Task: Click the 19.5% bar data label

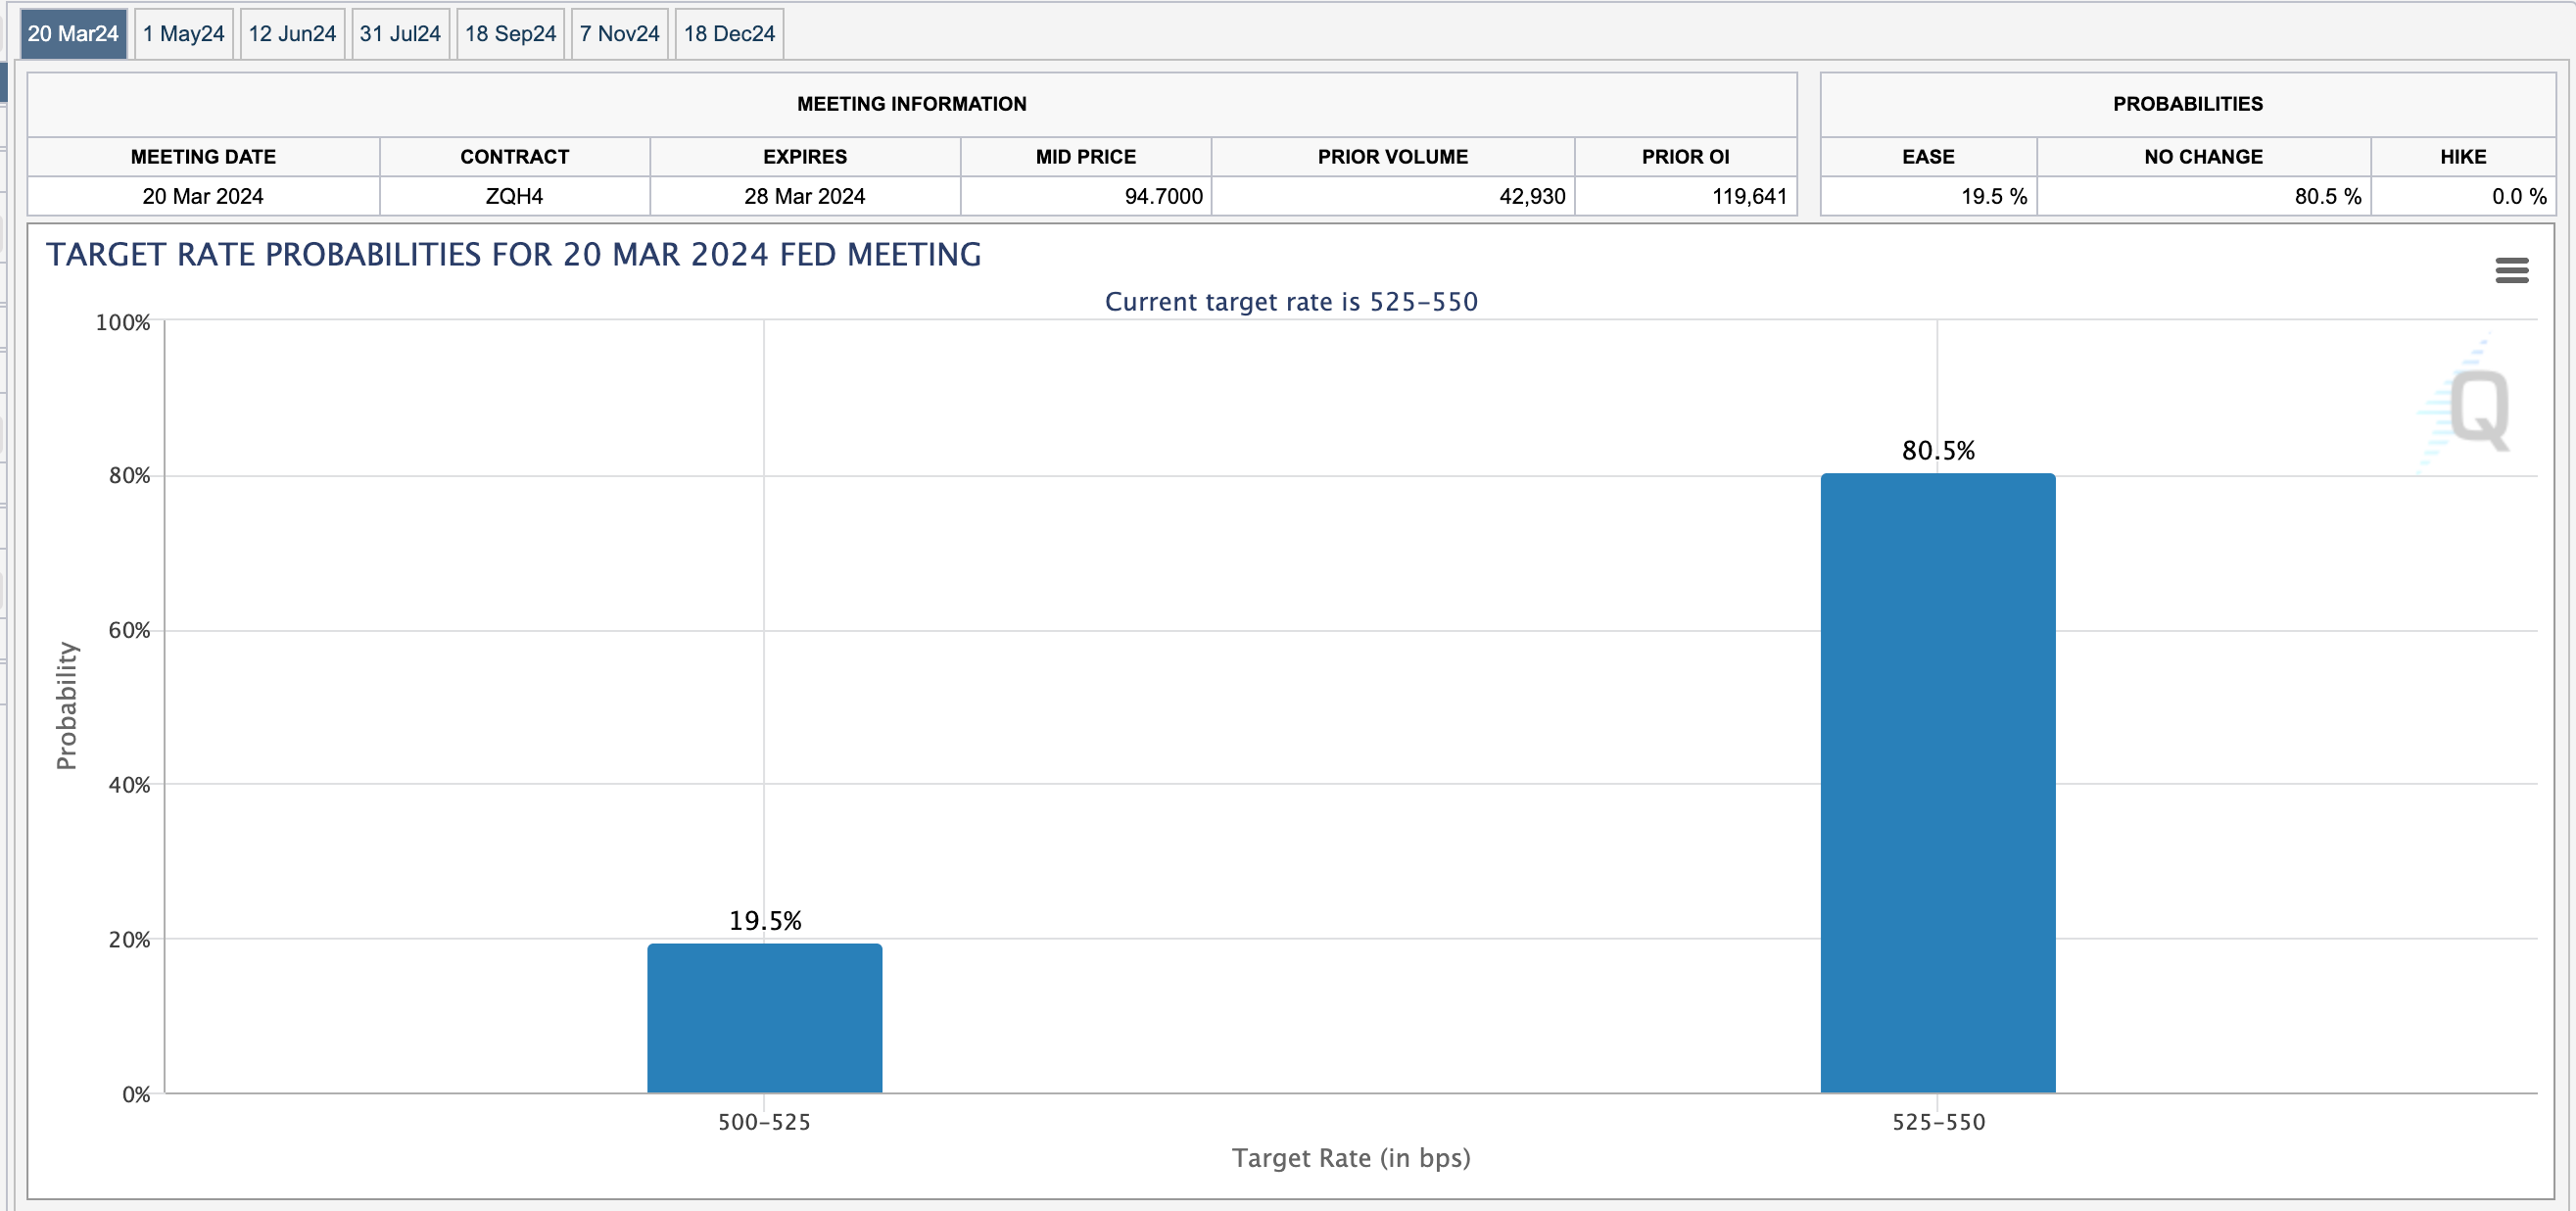Action: [x=764, y=921]
